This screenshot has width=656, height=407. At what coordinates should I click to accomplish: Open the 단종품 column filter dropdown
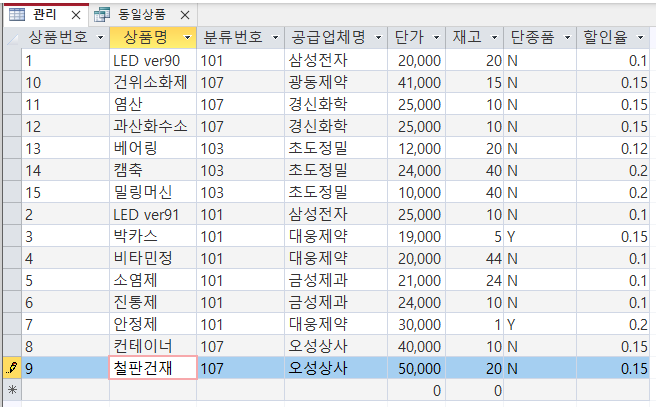pos(567,38)
